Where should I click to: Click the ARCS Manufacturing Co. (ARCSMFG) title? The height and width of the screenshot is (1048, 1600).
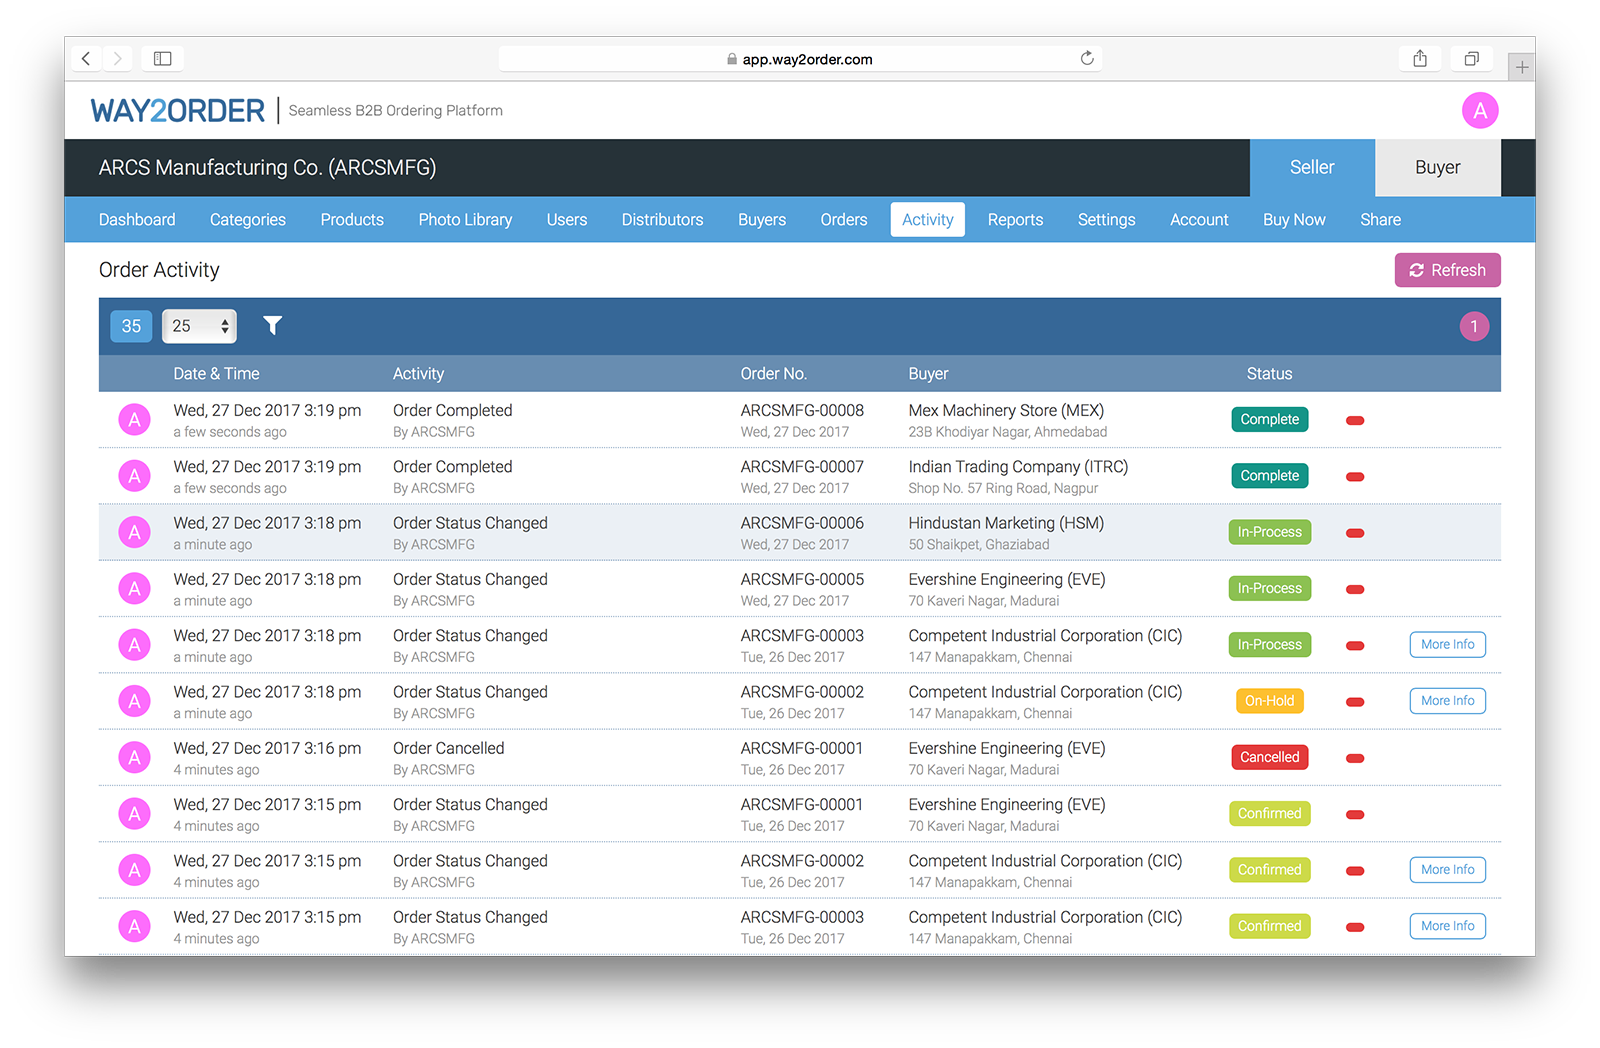coord(267,168)
